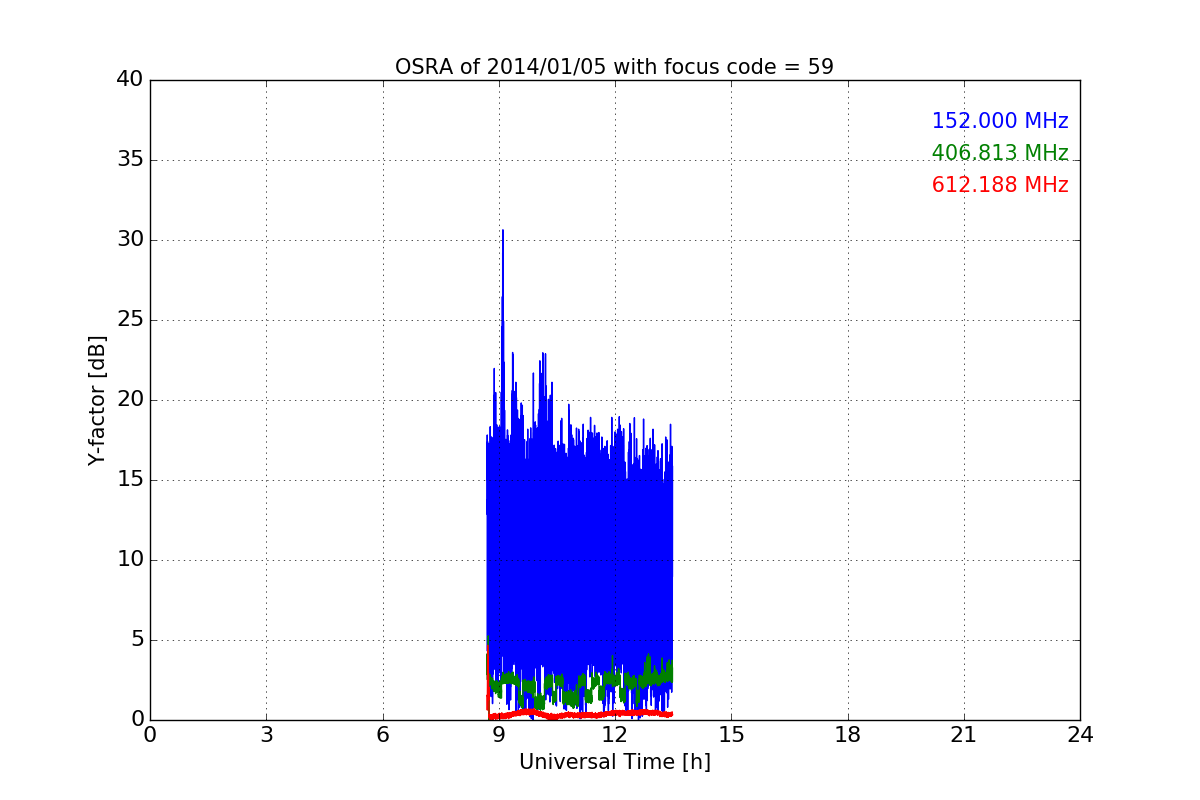Click the x-axis tick value 18
Viewport: 1200px width, 800px height.
click(x=847, y=735)
